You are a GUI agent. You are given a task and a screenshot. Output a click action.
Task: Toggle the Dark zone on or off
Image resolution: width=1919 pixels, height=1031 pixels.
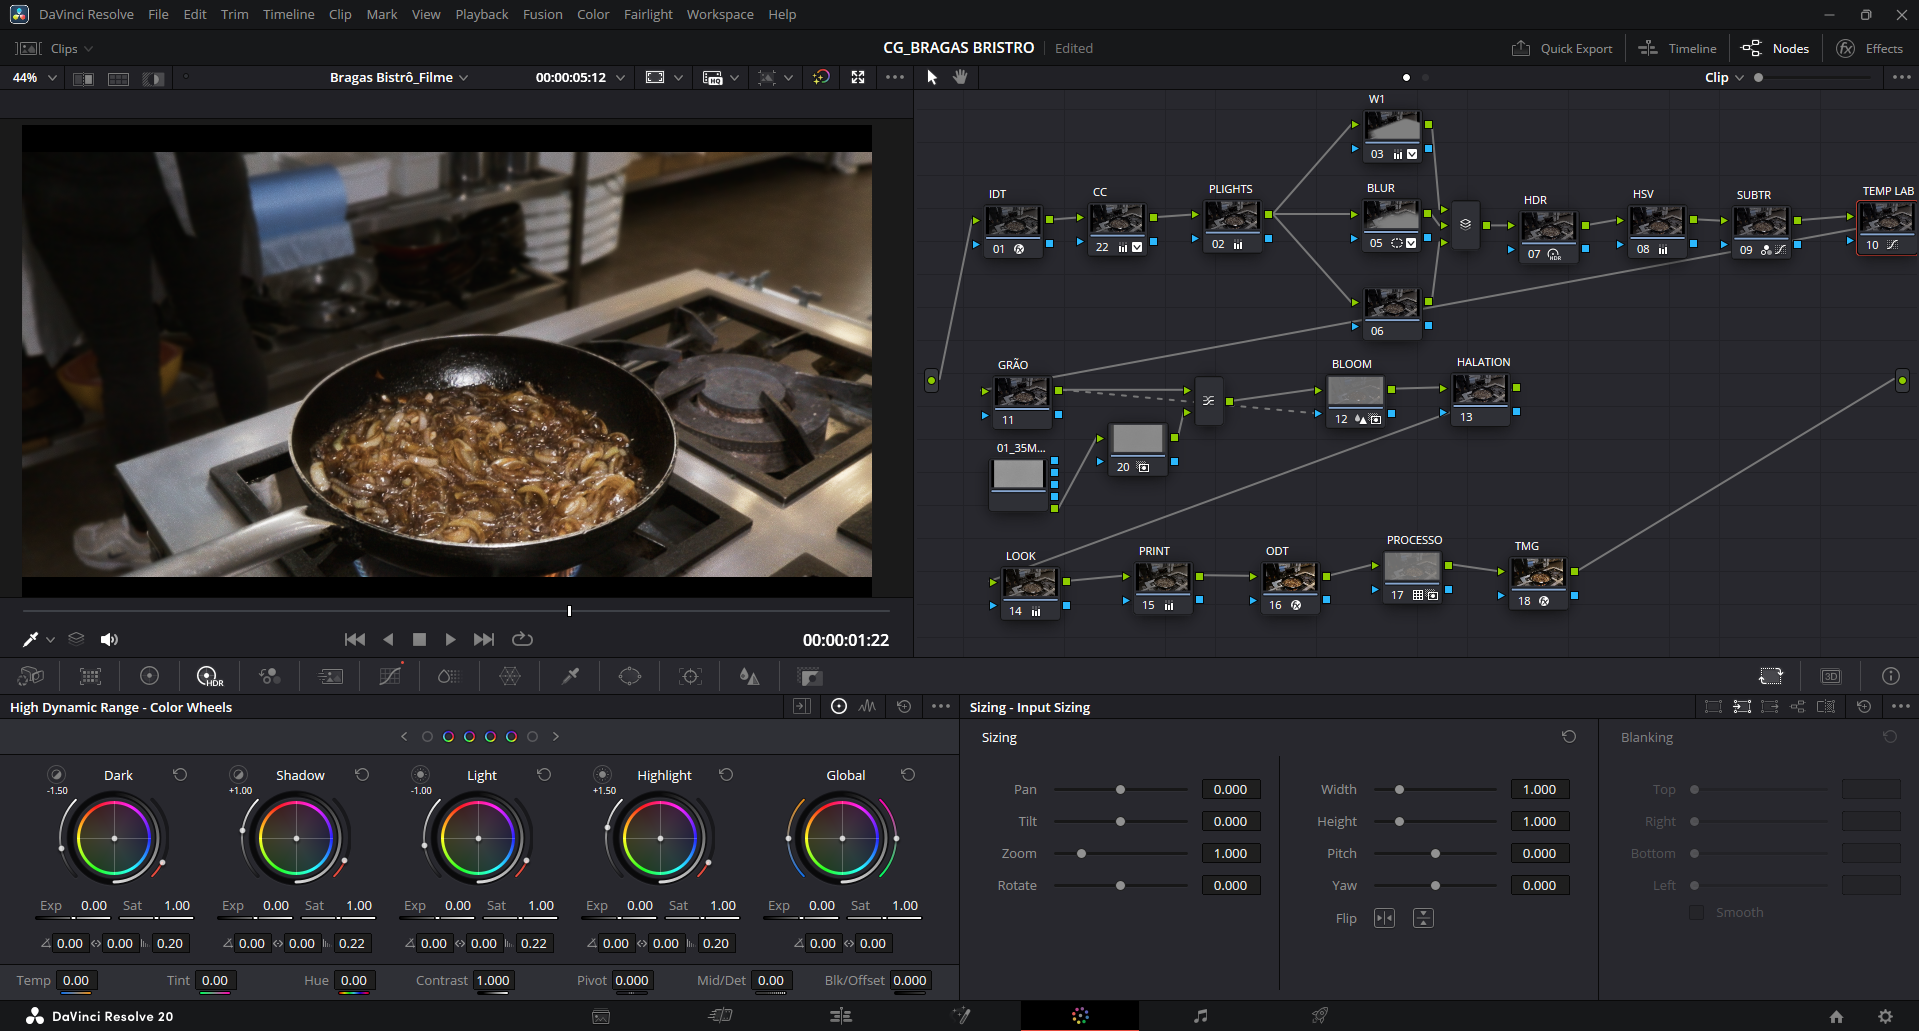(57, 774)
